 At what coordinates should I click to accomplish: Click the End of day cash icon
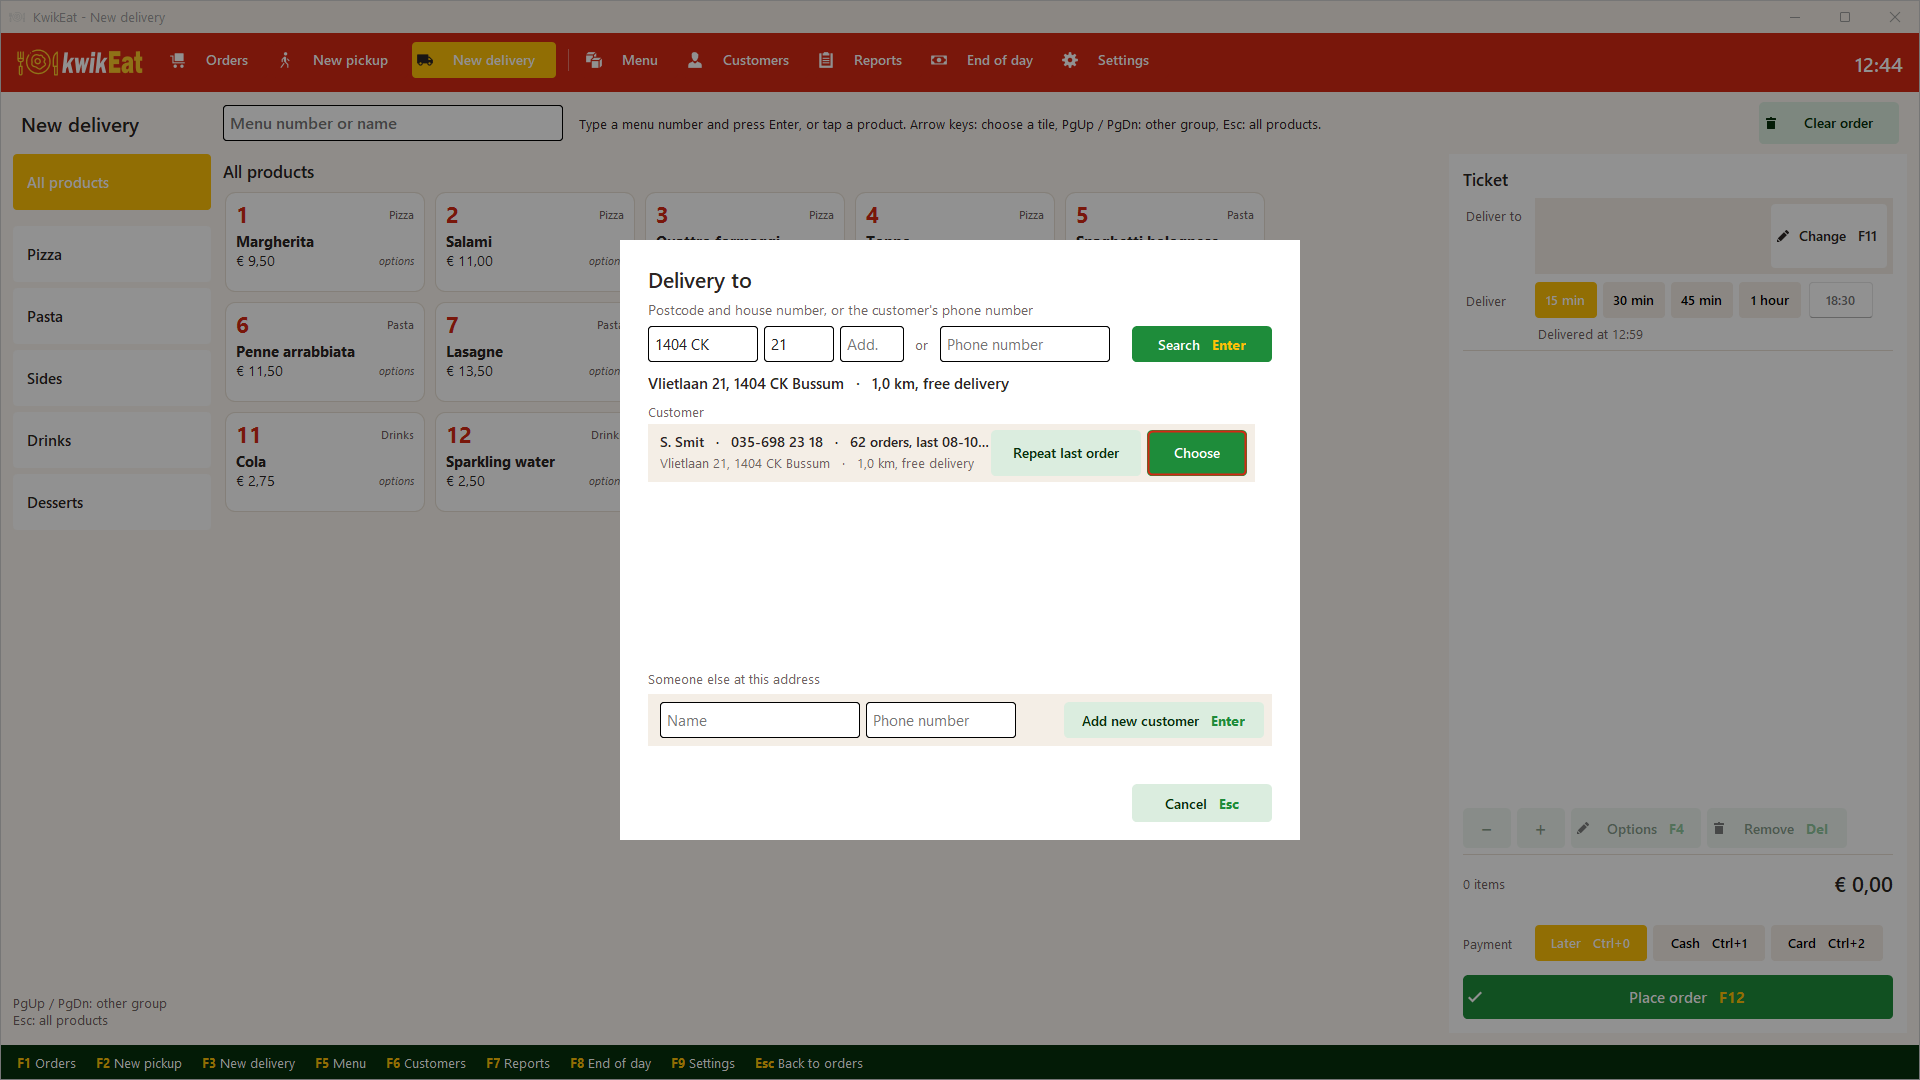[x=939, y=60]
